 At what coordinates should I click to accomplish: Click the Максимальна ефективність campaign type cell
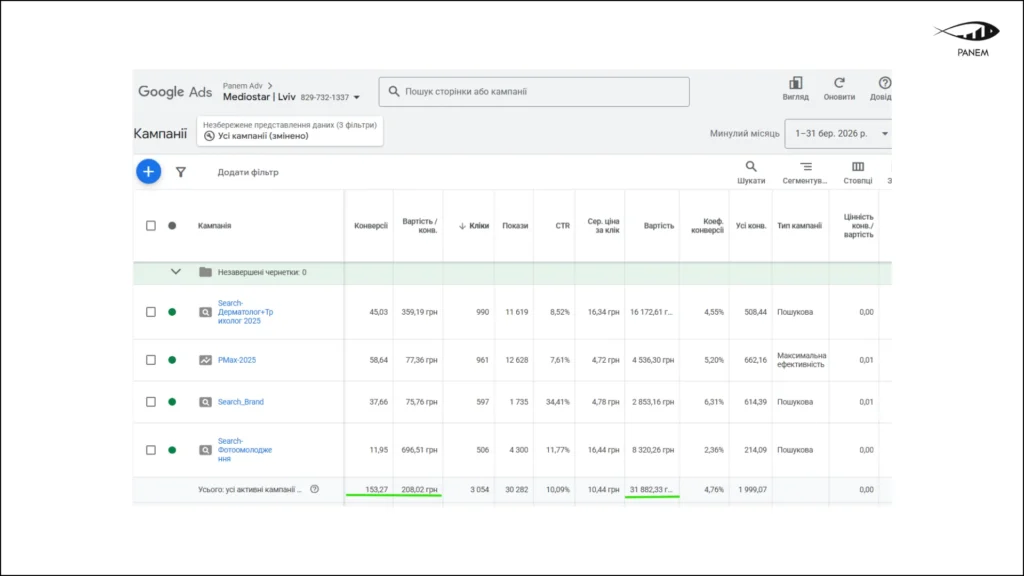801,360
